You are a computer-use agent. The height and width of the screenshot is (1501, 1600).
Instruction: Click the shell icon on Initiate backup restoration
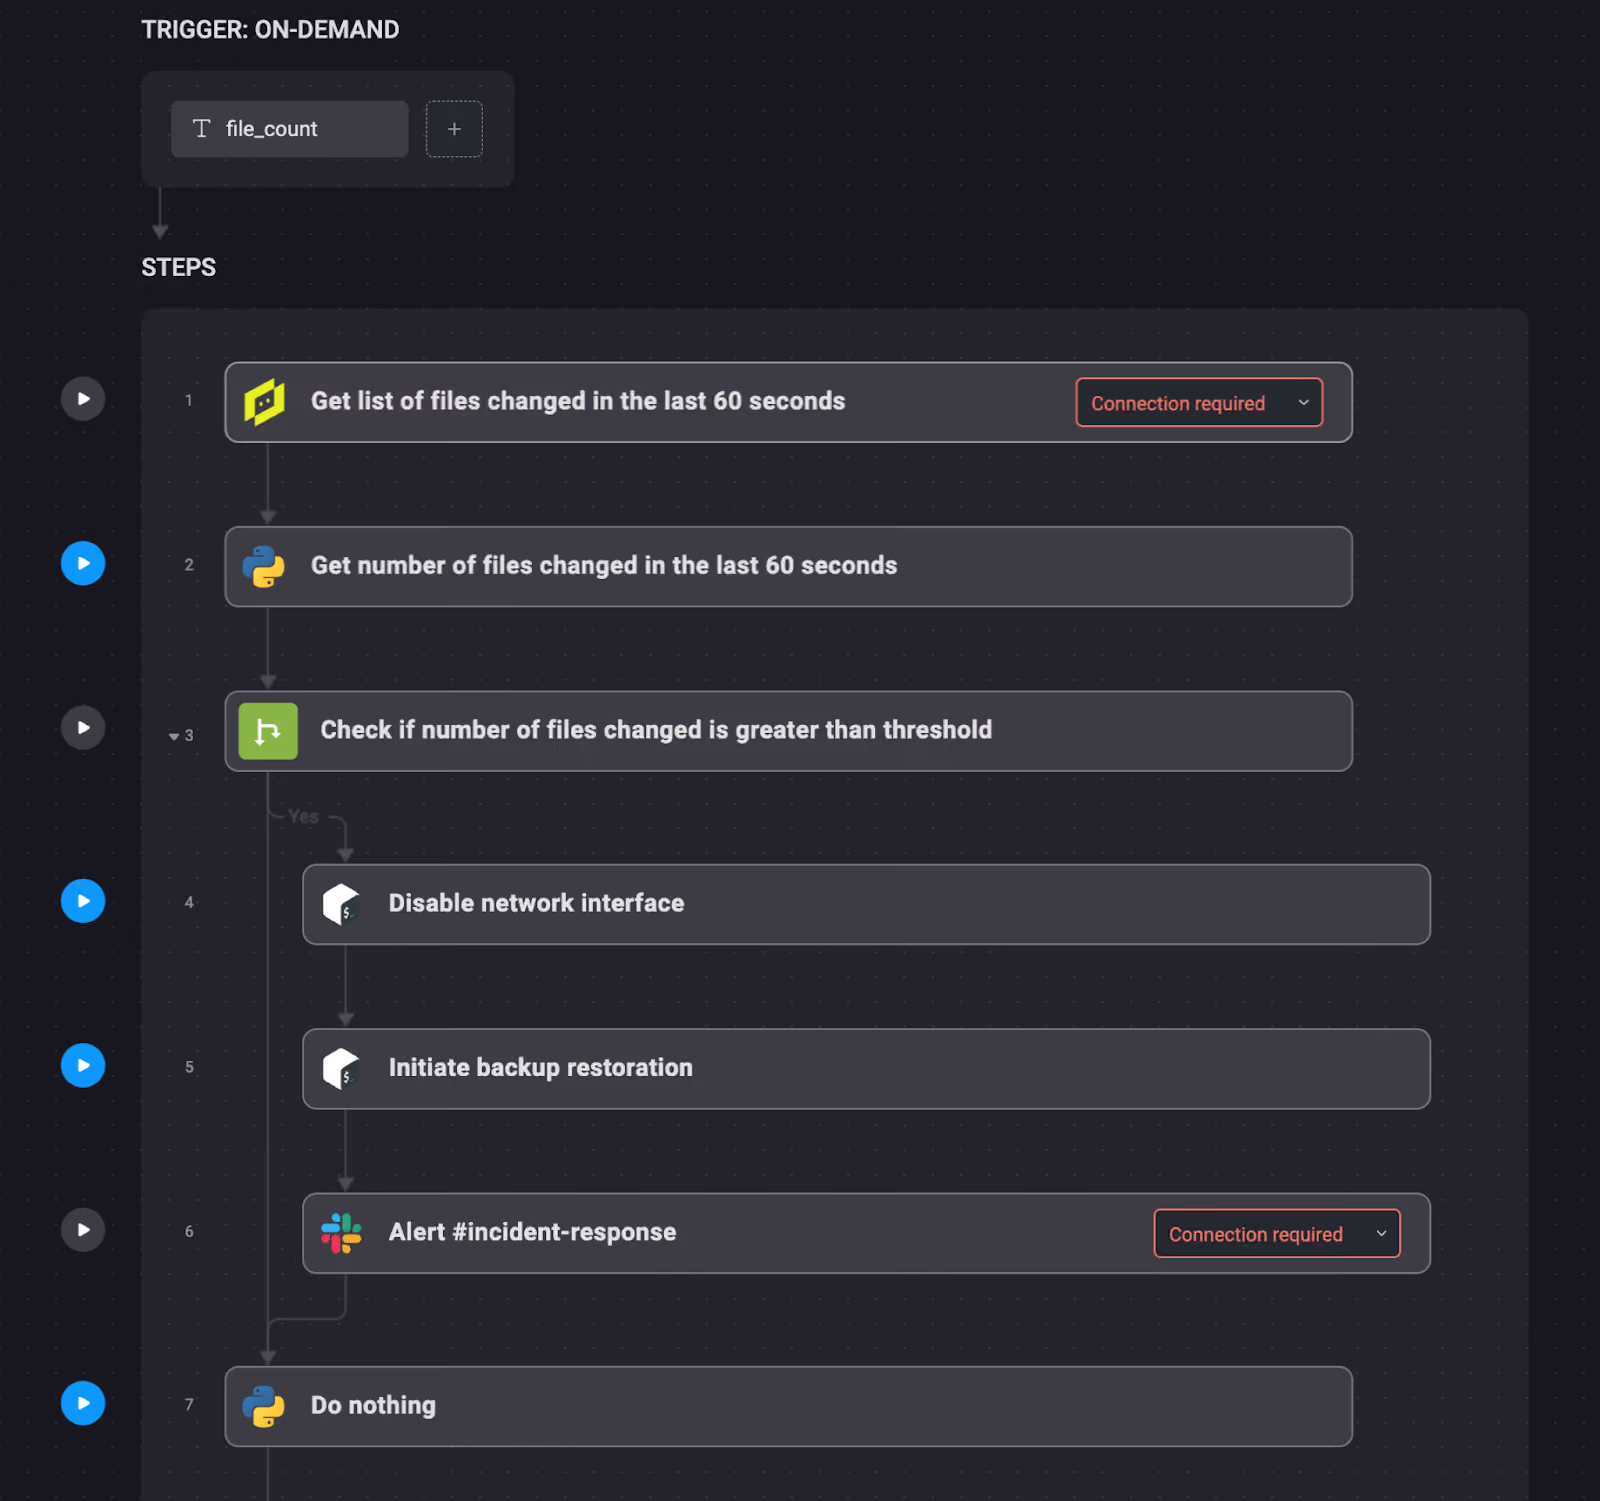[x=341, y=1068]
